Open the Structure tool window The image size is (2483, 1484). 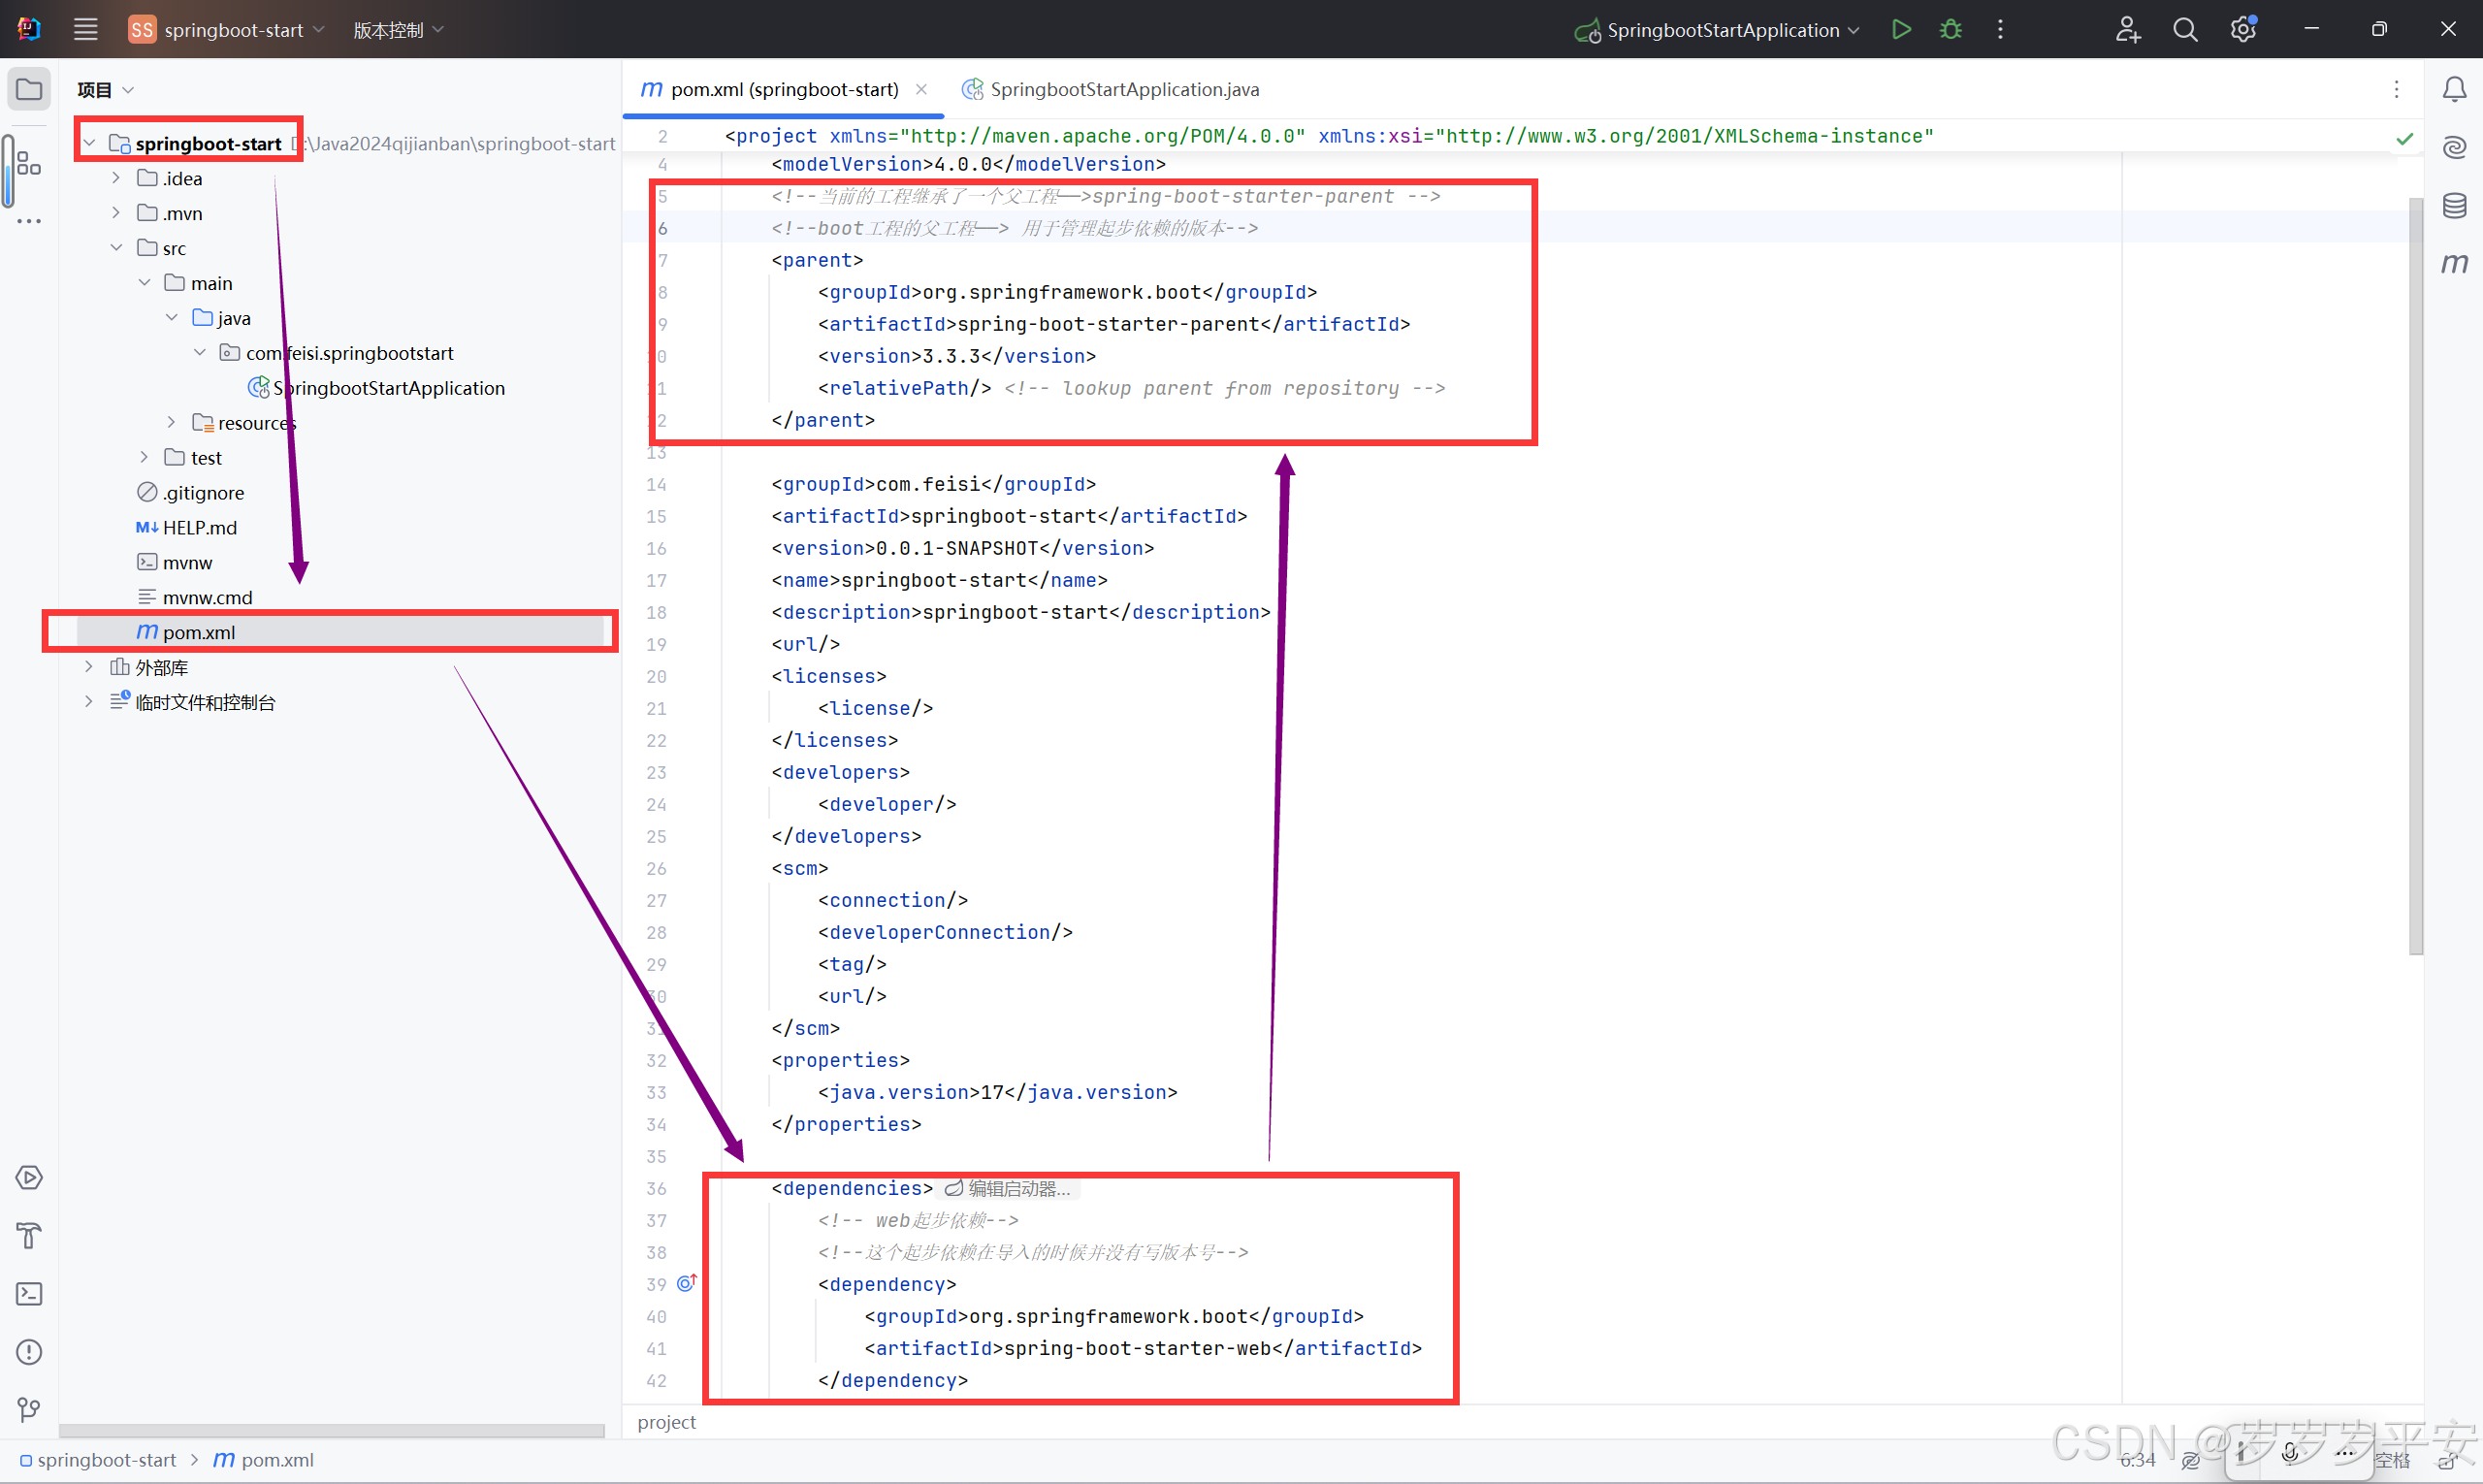coord(29,164)
